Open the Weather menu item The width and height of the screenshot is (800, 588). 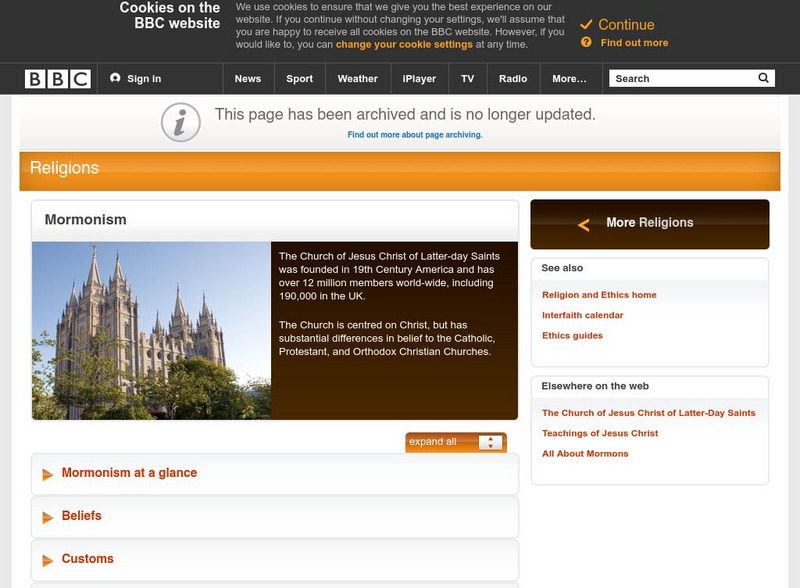(x=358, y=79)
